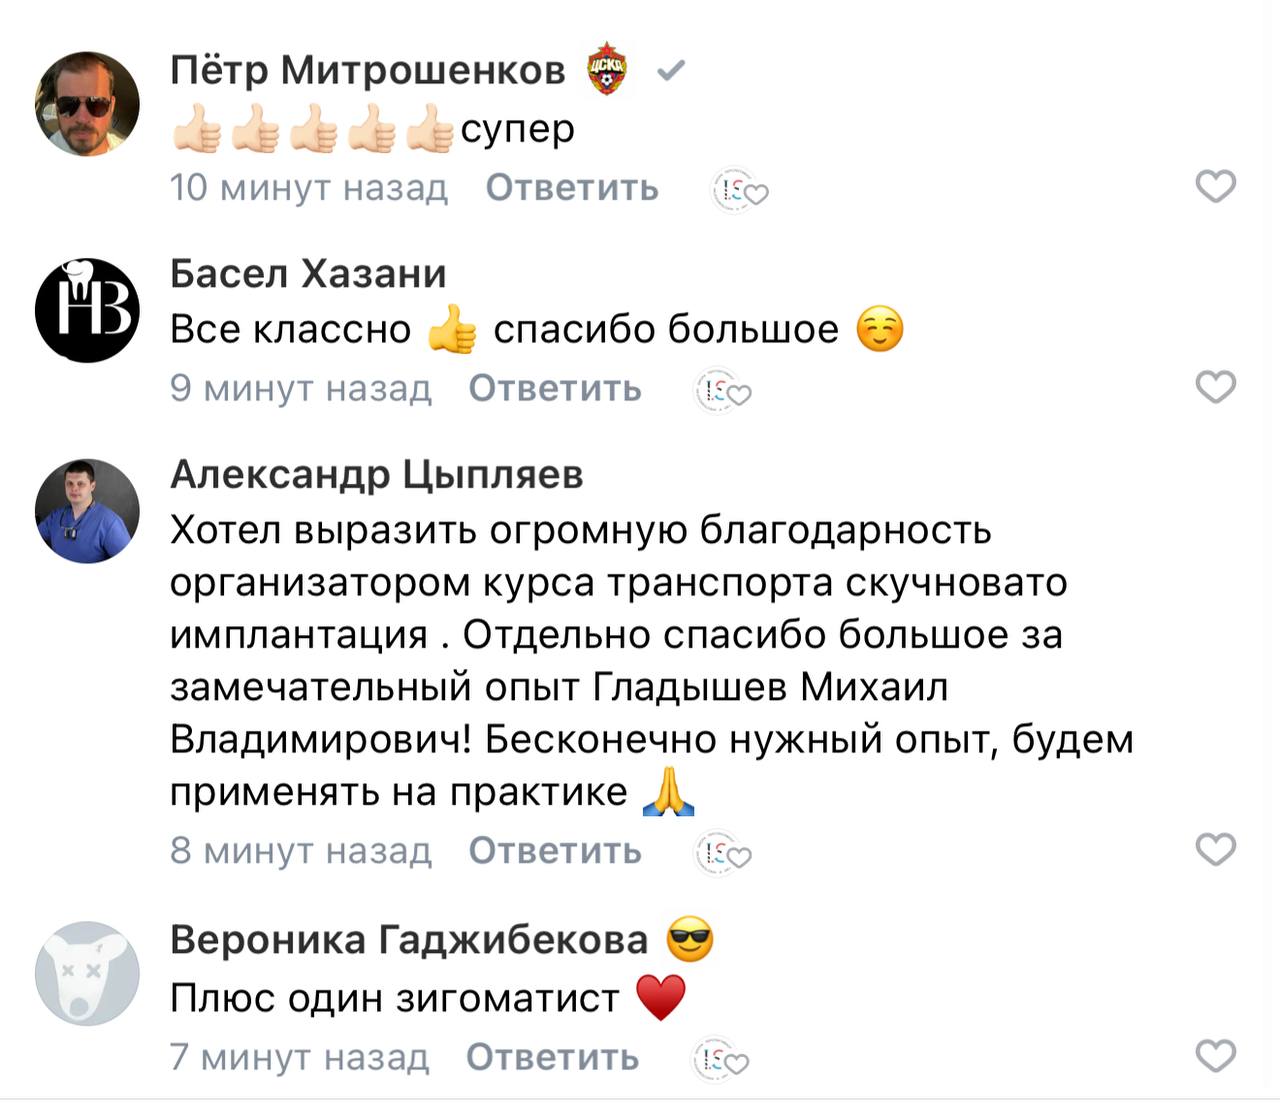Open Вероника Гаджибекова's dog placeholder avatar
1280x1114 pixels.
(x=88, y=973)
